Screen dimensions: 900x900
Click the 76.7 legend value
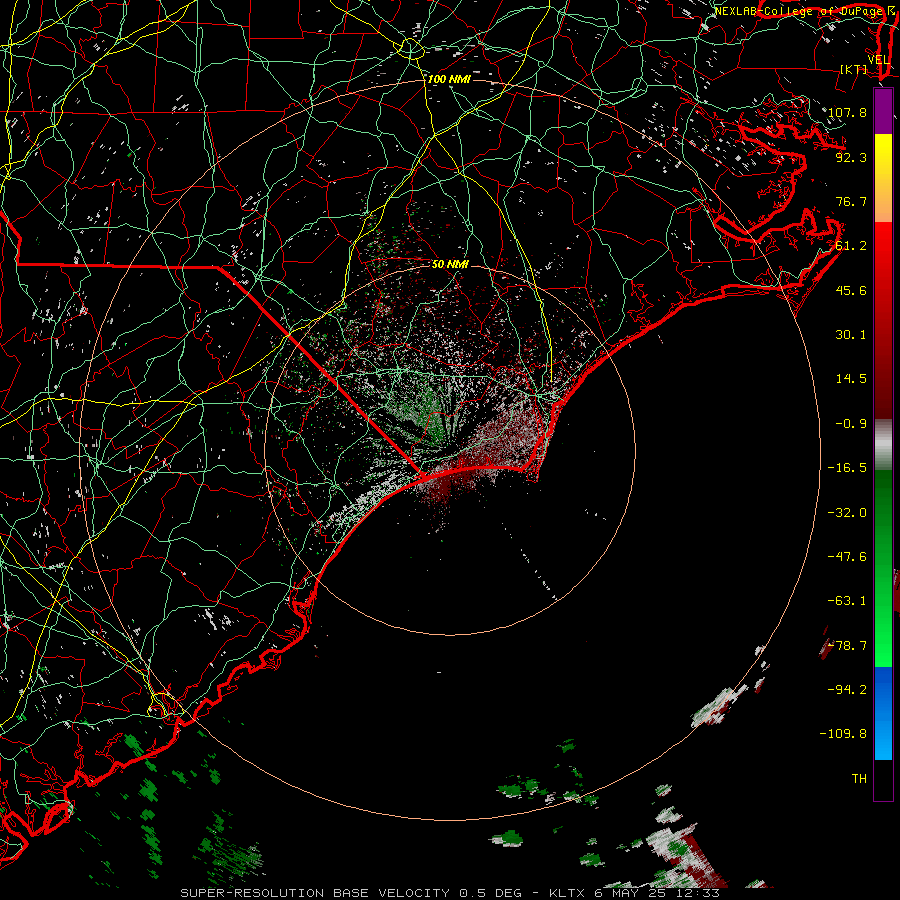pos(851,201)
